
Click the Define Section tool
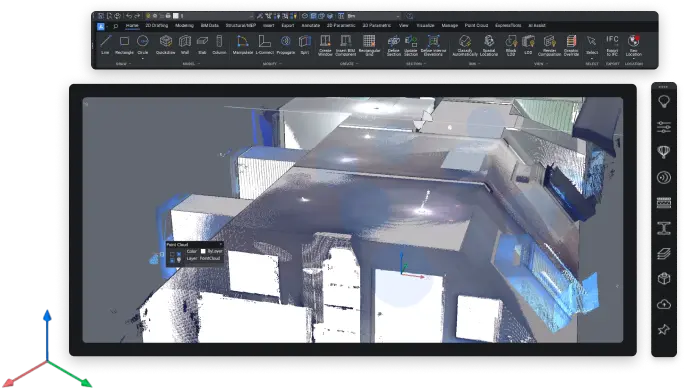click(394, 45)
